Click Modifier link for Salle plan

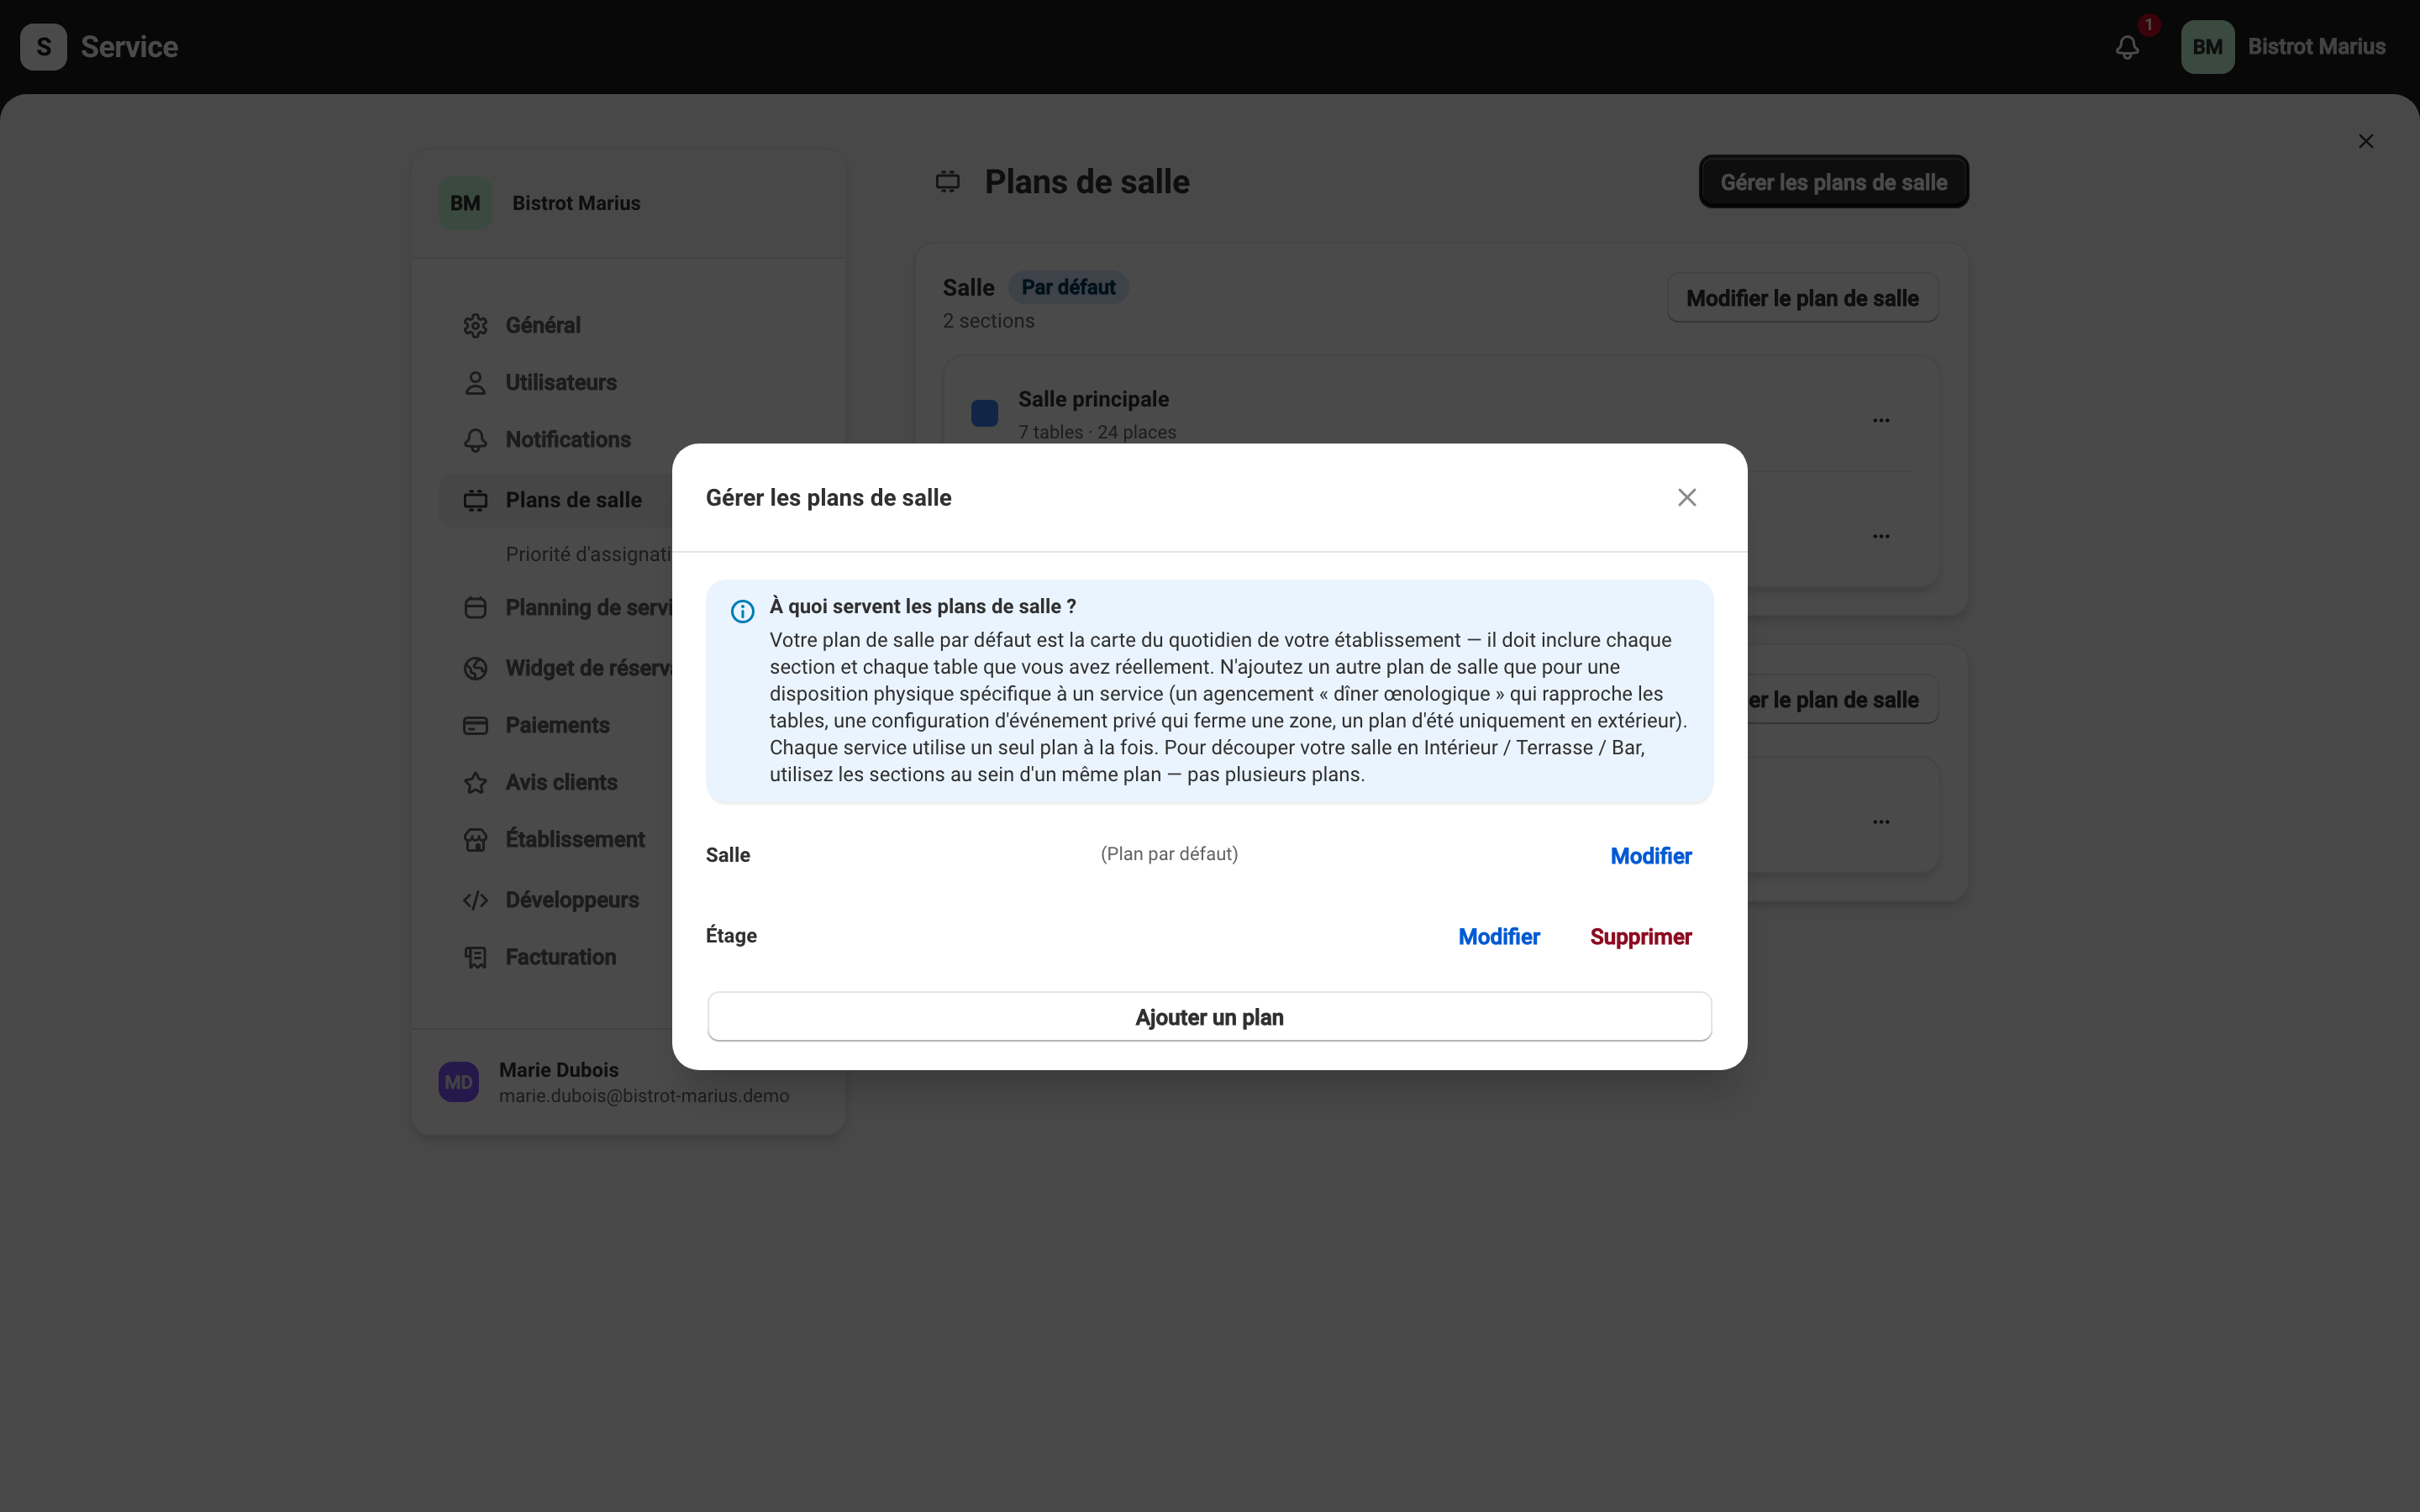pyautogui.click(x=1650, y=856)
